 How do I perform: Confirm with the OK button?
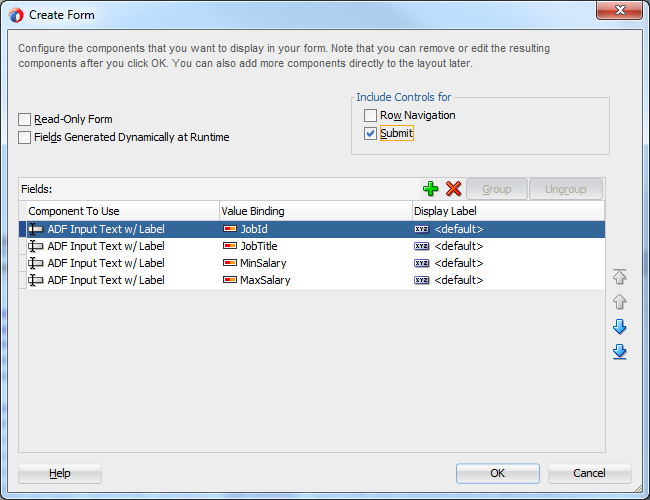497,473
